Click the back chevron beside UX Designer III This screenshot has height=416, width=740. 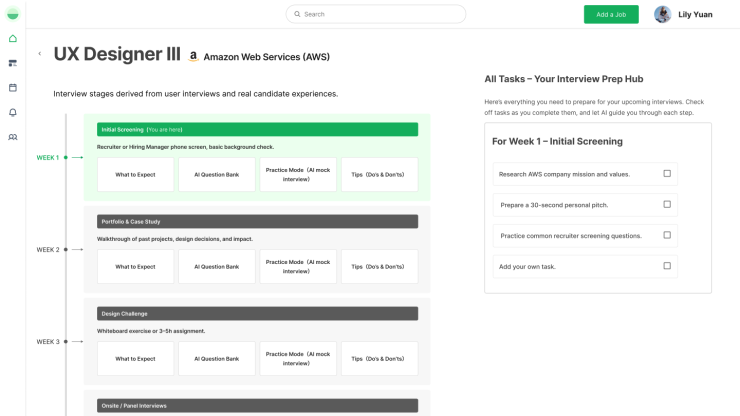point(40,54)
